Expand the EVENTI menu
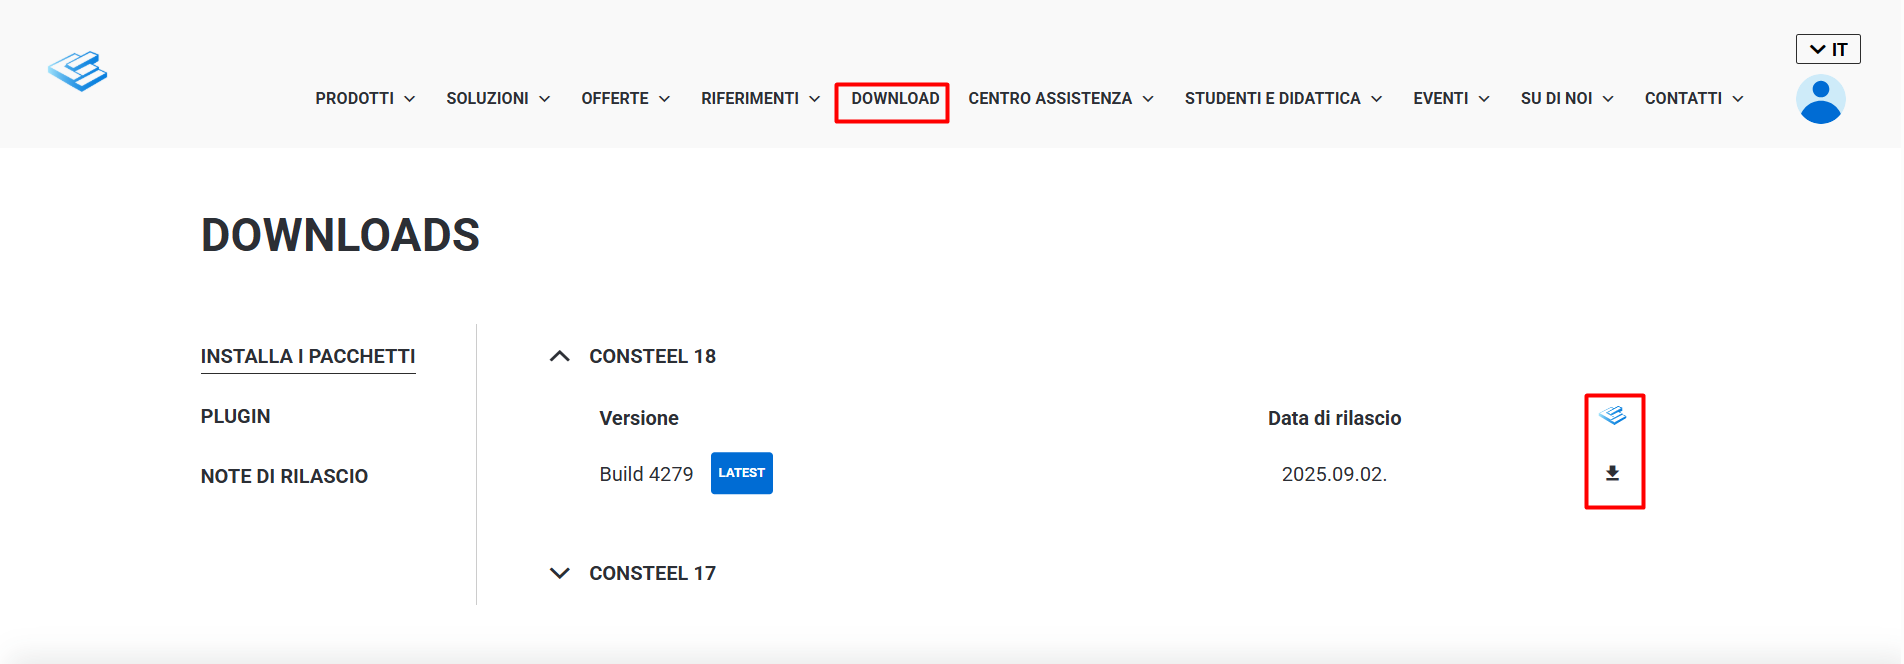This screenshot has height=664, width=1904. click(x=1451, y=98)
